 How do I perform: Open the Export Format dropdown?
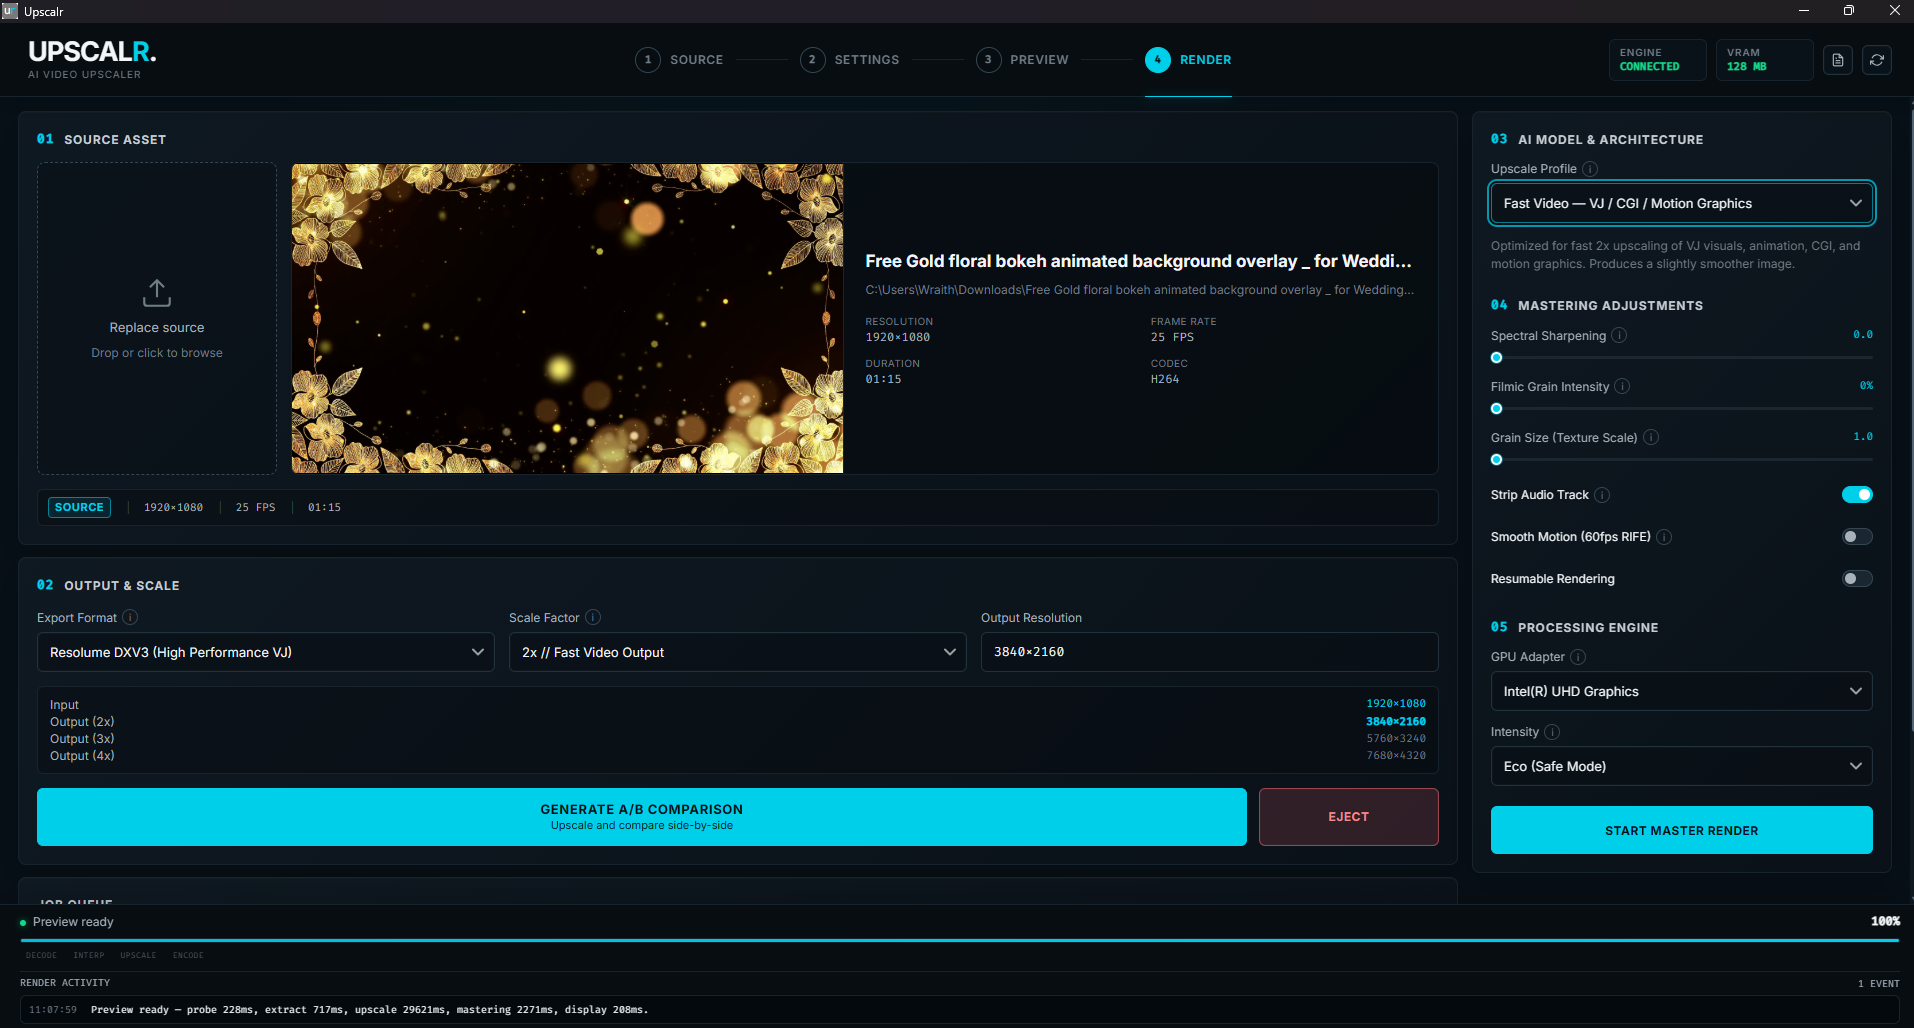point(266,652)
